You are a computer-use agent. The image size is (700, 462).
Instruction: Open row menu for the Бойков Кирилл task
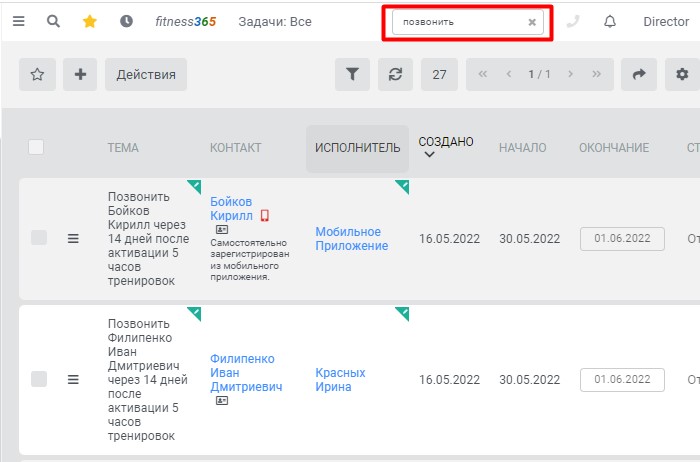click(73, 238)
